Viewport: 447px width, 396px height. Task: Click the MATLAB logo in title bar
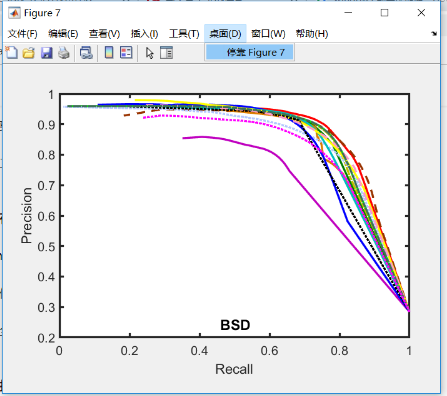point(14,13)
